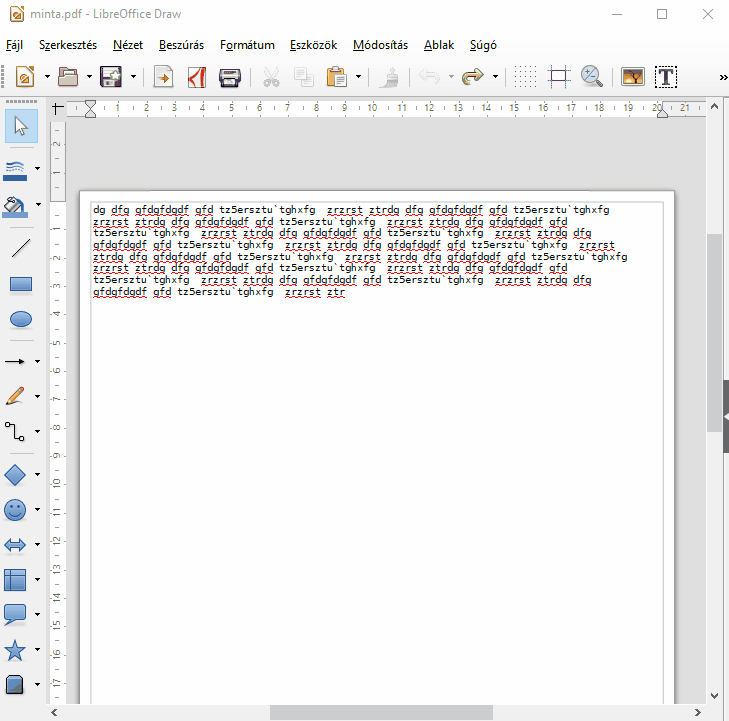Click the Save document icon

(111, 77)
